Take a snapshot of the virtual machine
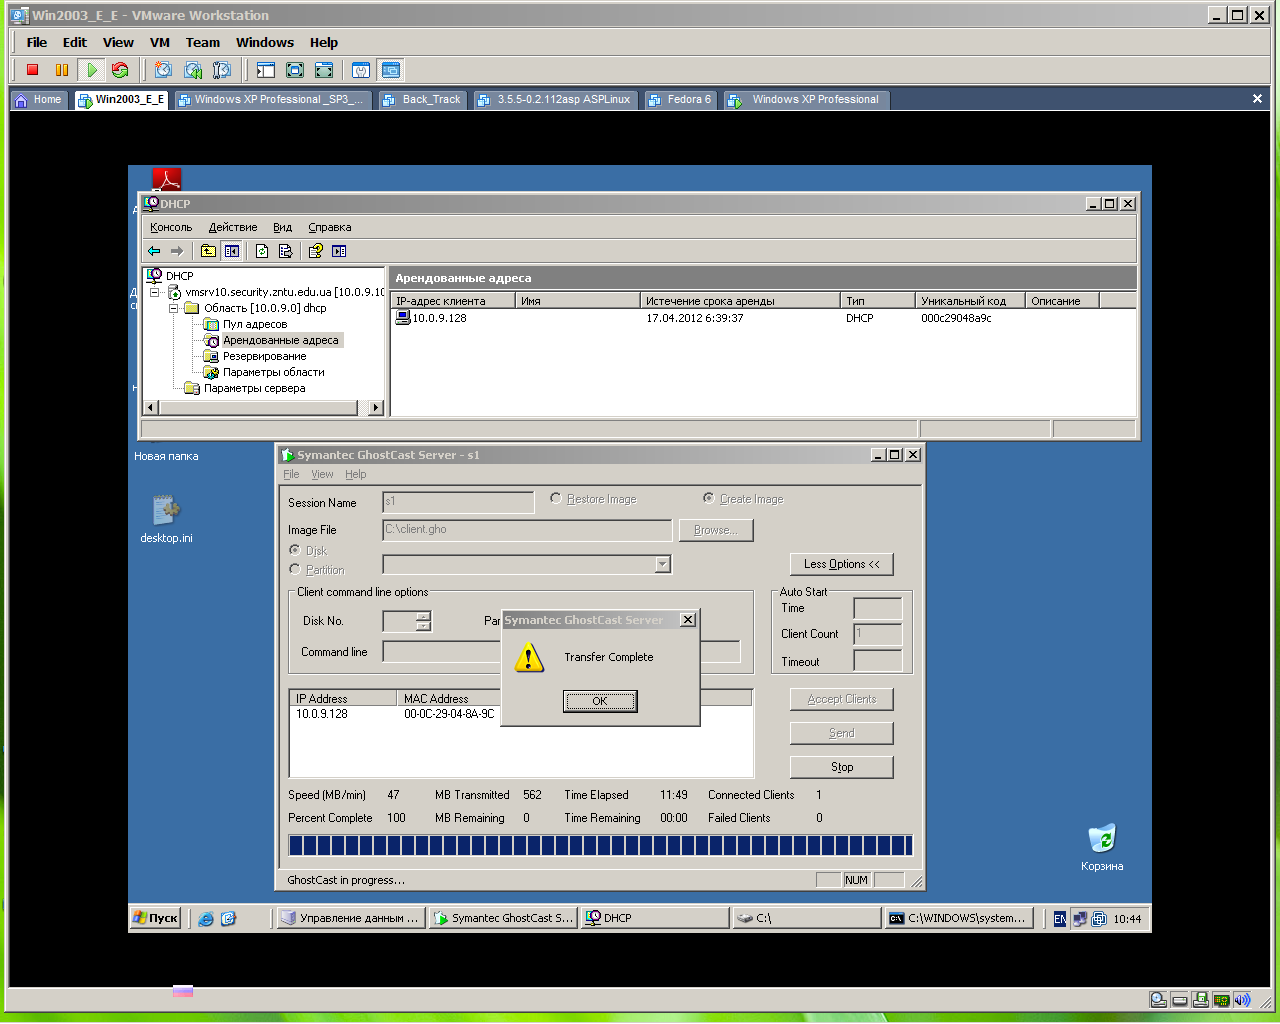This screenshot has width=1280, height=1024. click(164, 70)
